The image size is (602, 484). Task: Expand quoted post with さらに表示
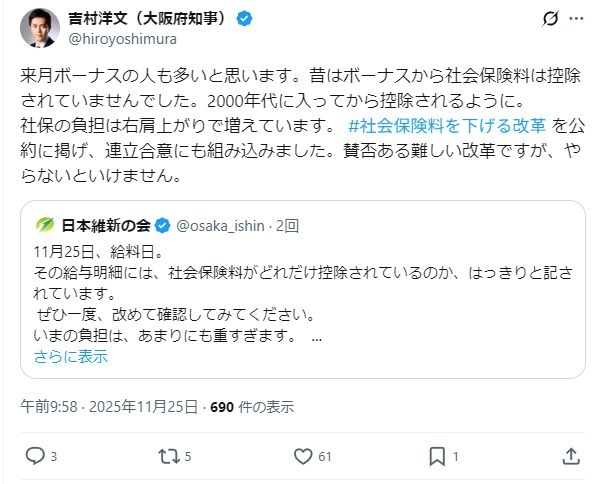pos(71,356)
